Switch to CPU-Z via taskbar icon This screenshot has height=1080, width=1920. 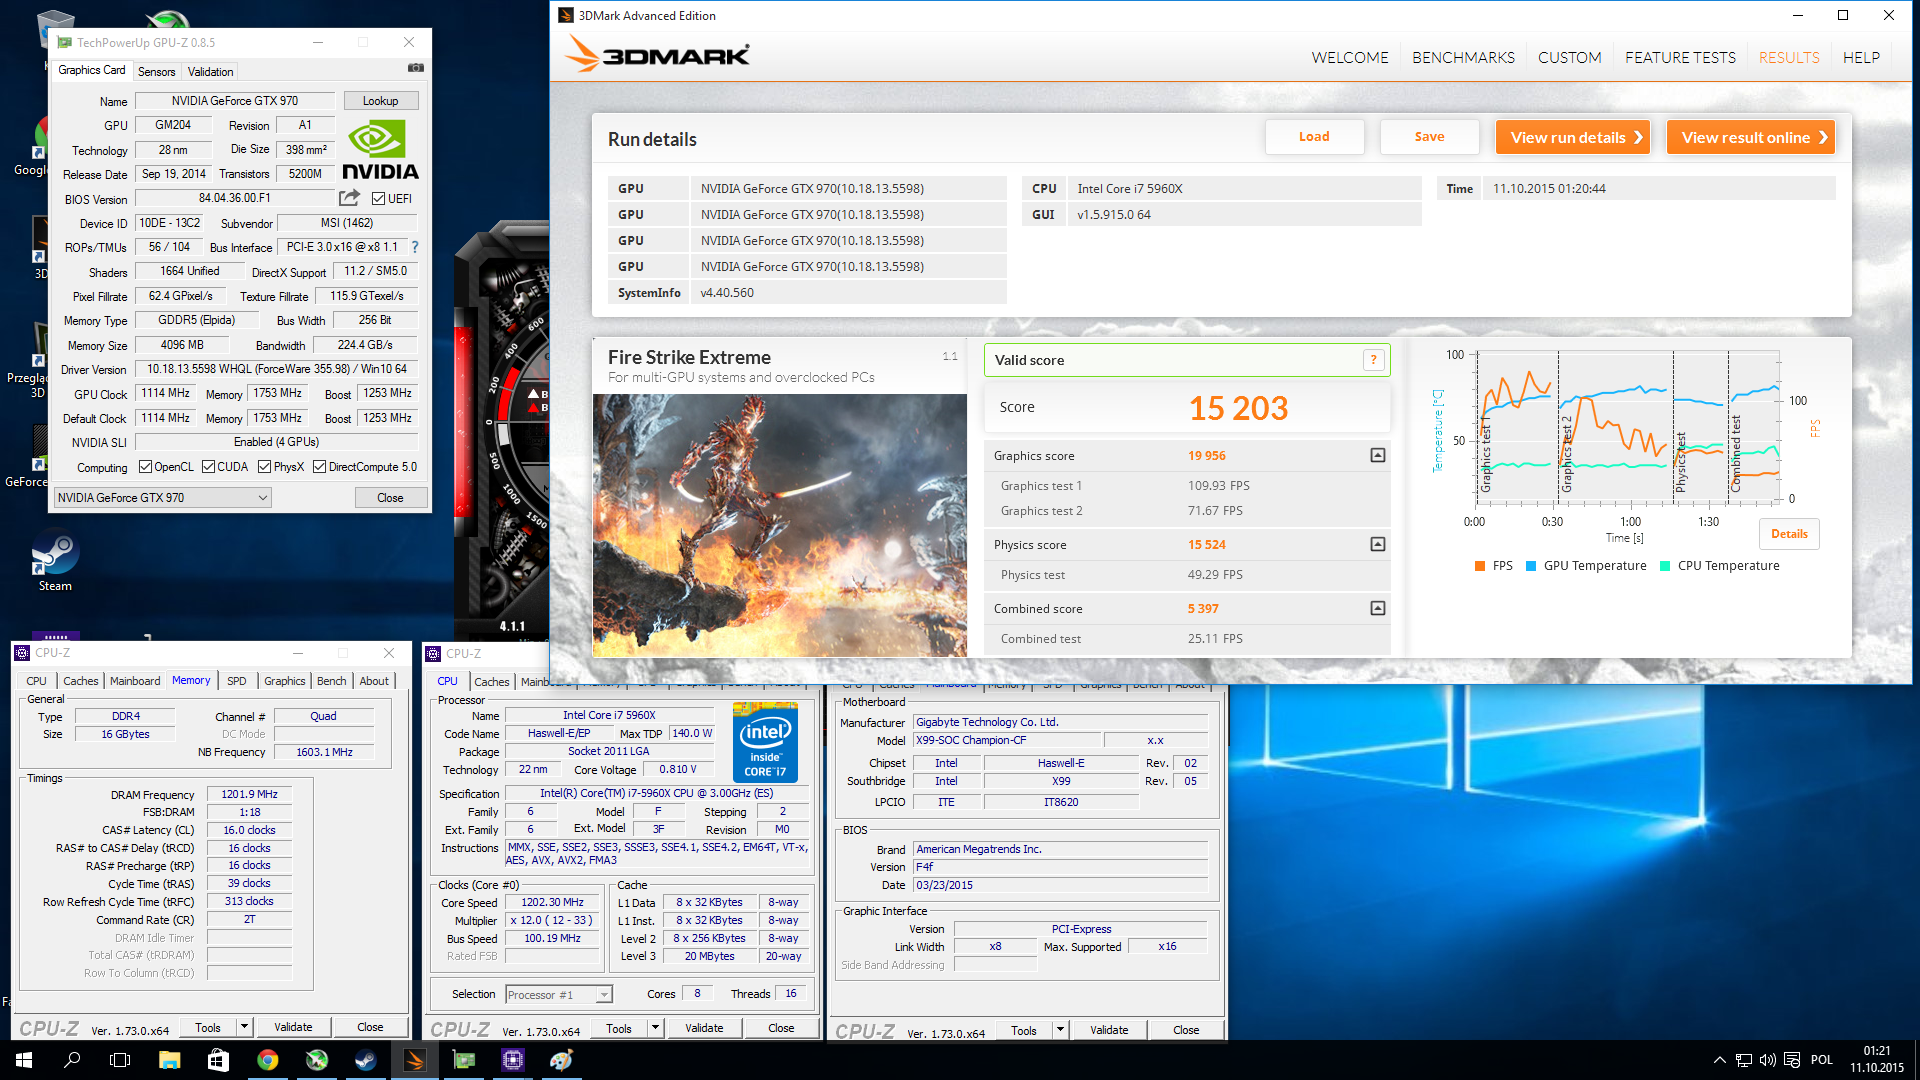(513, 1060)
